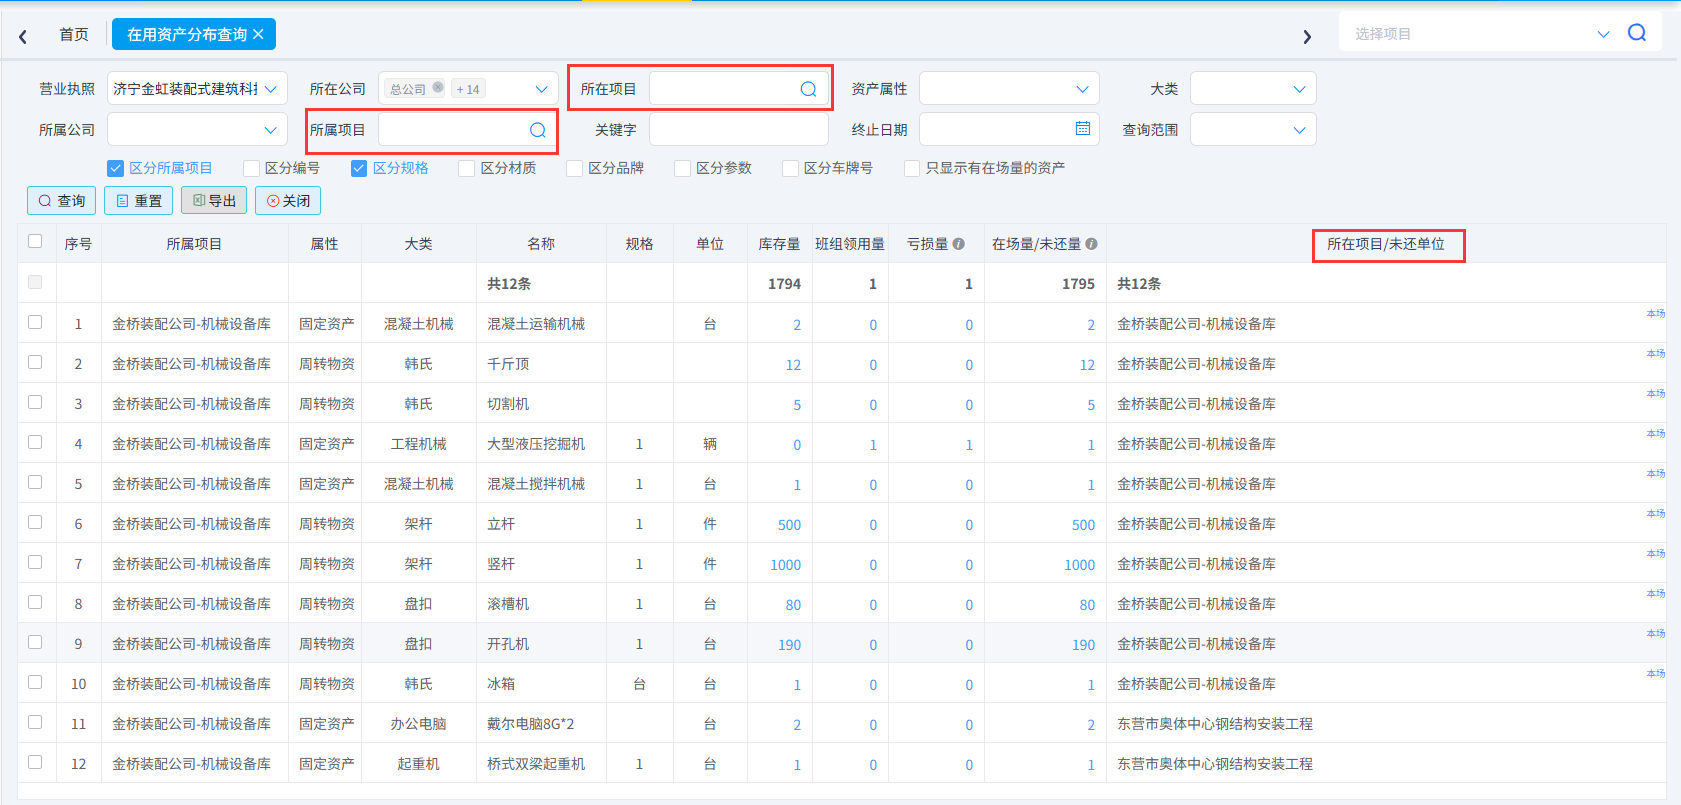
Task: Click info icon beside 在场量/未还量 header
Action: click(1091, 244)
